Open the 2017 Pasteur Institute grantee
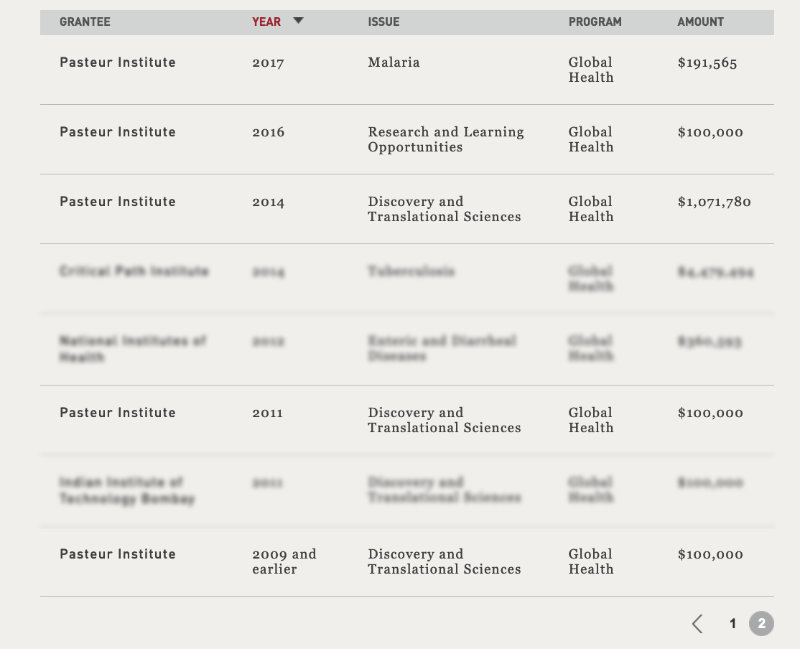The height and width of the screenshot is (649, 800). 117,62
